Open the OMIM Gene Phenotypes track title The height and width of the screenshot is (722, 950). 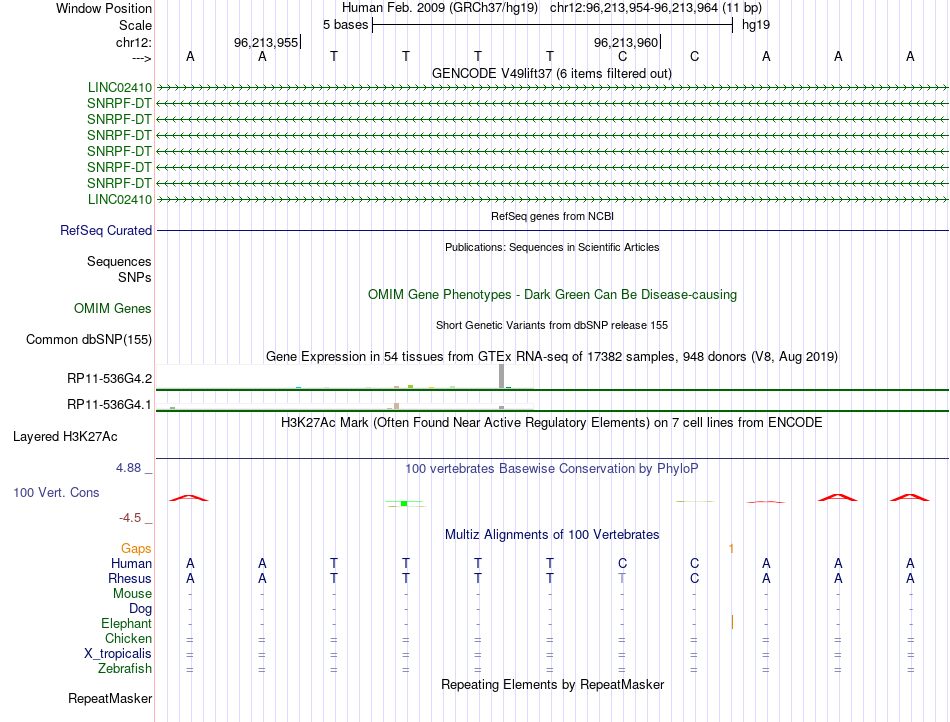(x=552, y=294)
